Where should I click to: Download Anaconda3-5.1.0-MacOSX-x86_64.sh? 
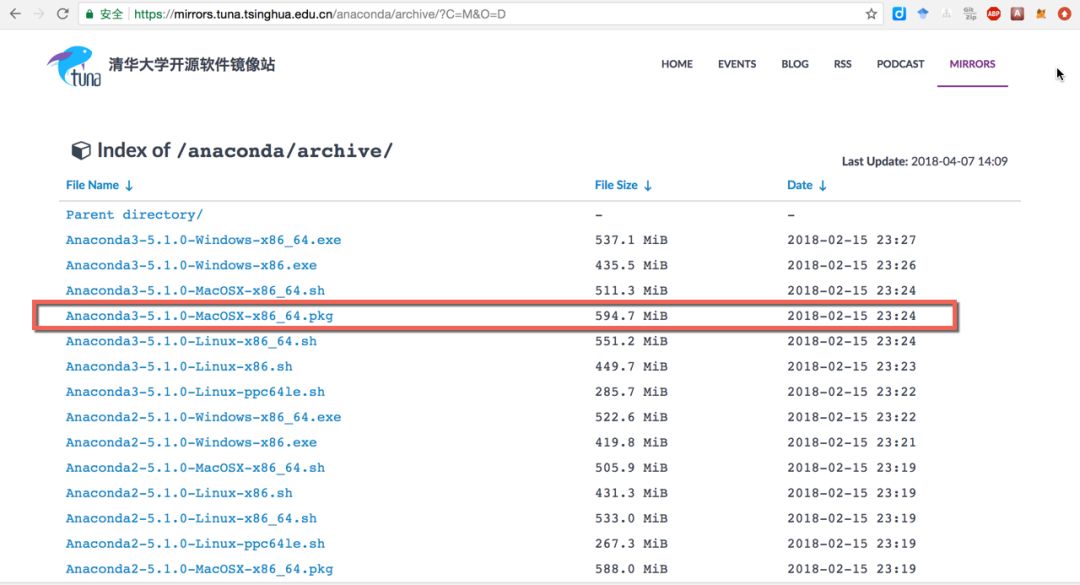click(x=195, y=291)
